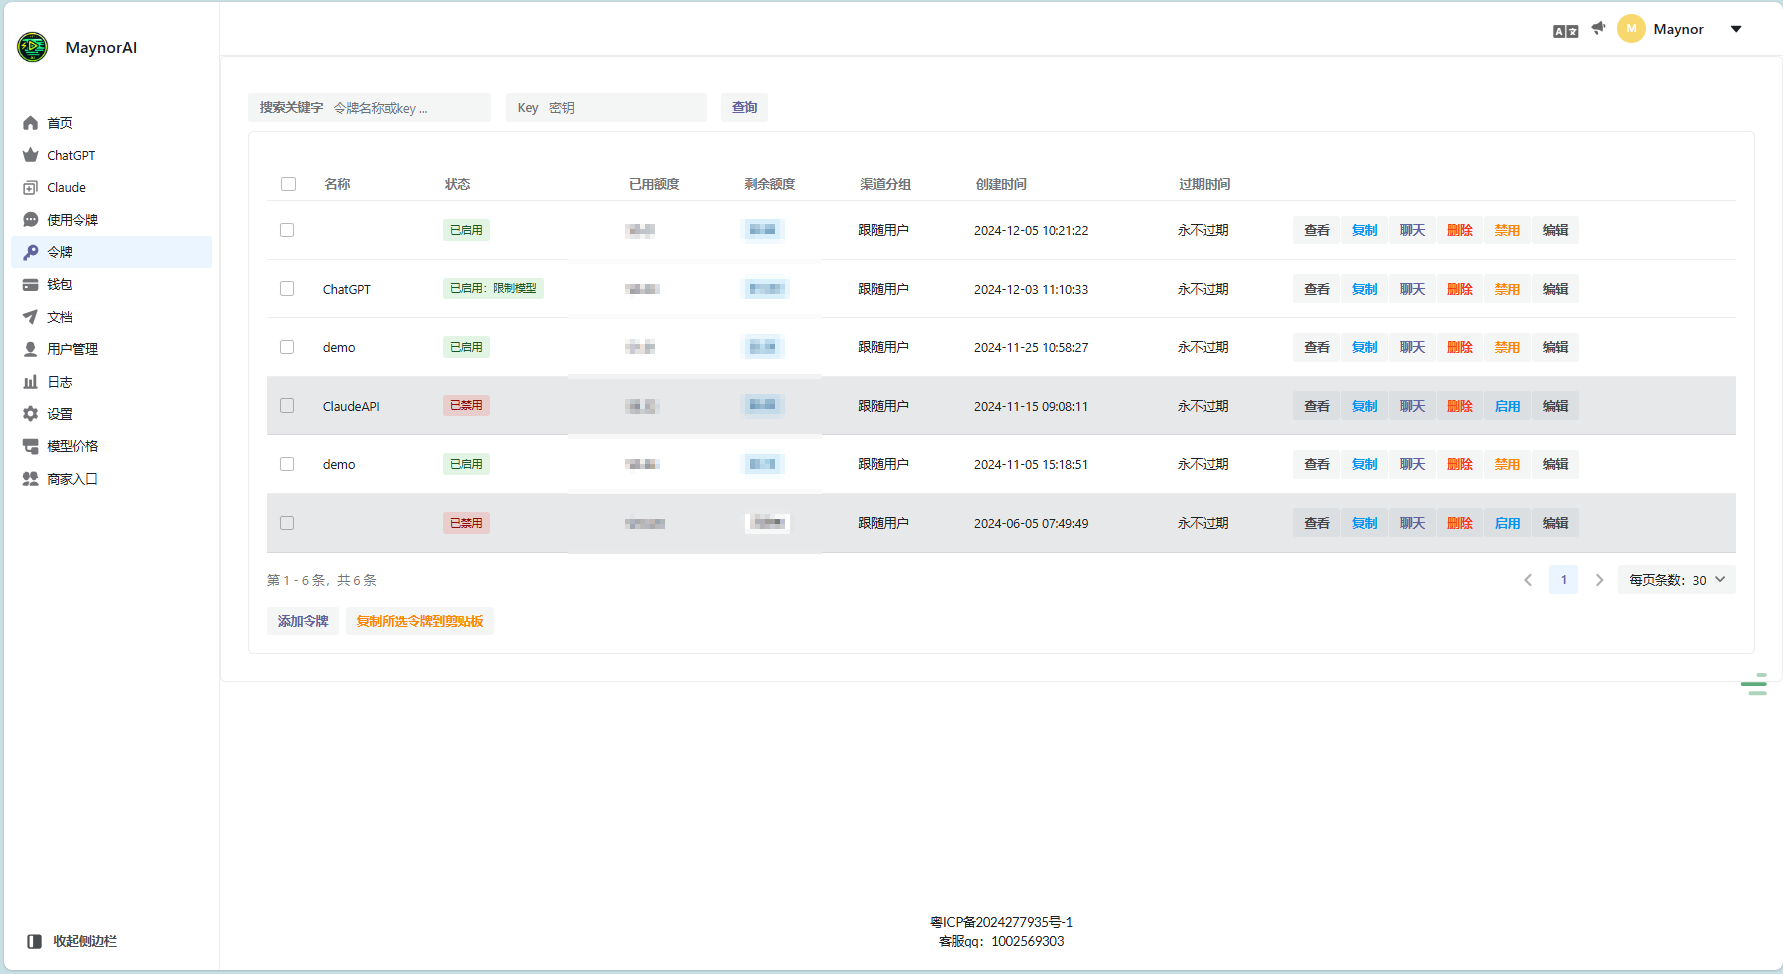Click the announcement megaphone icon

point(1598,28)
